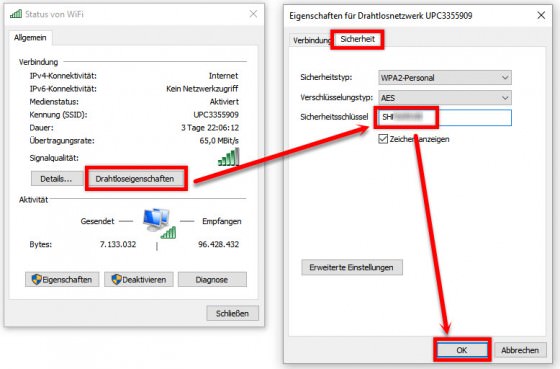Open the Details... button
Image resolution: width=560 pixels, height=369 pixels.
pyautogui.click(x=56, y=179)
